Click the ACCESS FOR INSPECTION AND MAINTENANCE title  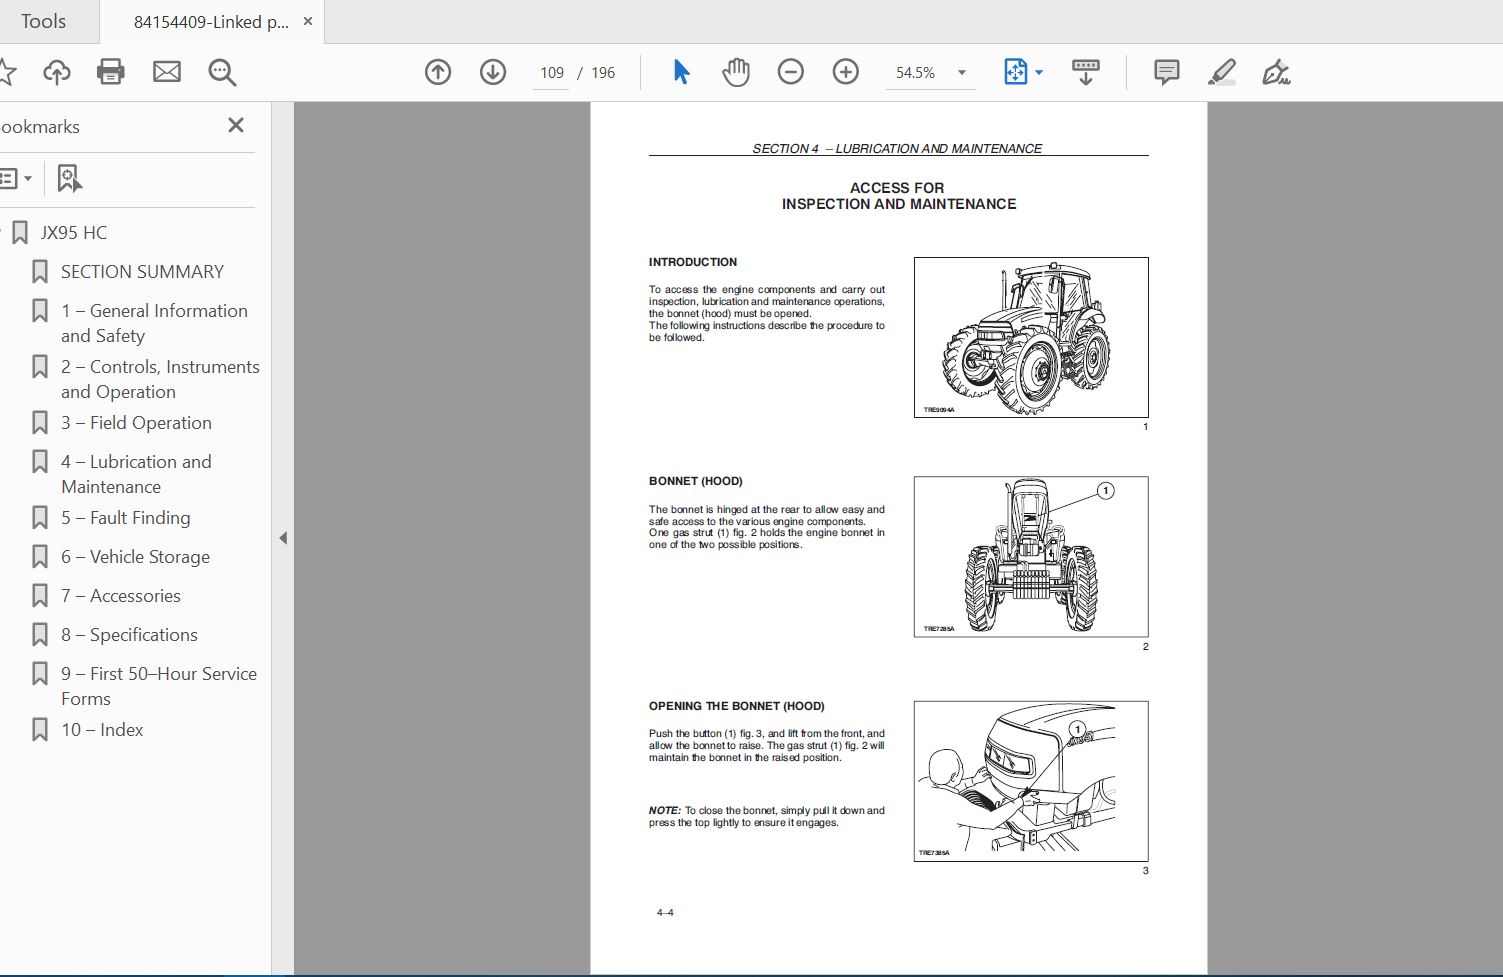pos(898,196)
